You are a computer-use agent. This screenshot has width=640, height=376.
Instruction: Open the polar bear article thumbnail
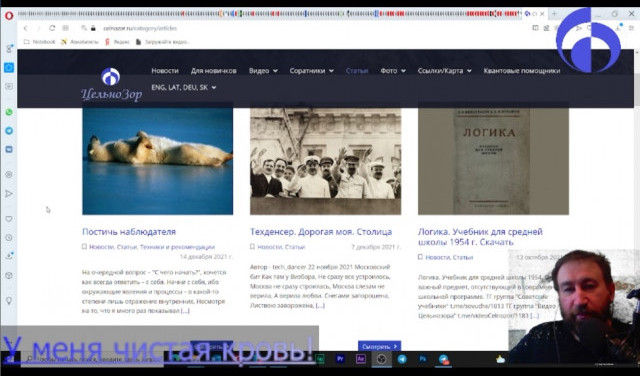tap(158, 161)
